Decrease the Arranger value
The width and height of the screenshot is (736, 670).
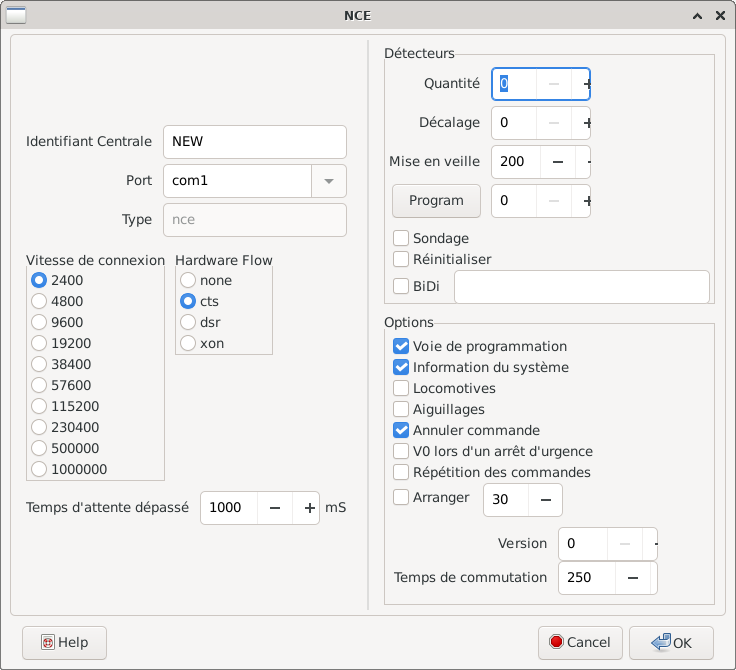[x=545, y=499]
